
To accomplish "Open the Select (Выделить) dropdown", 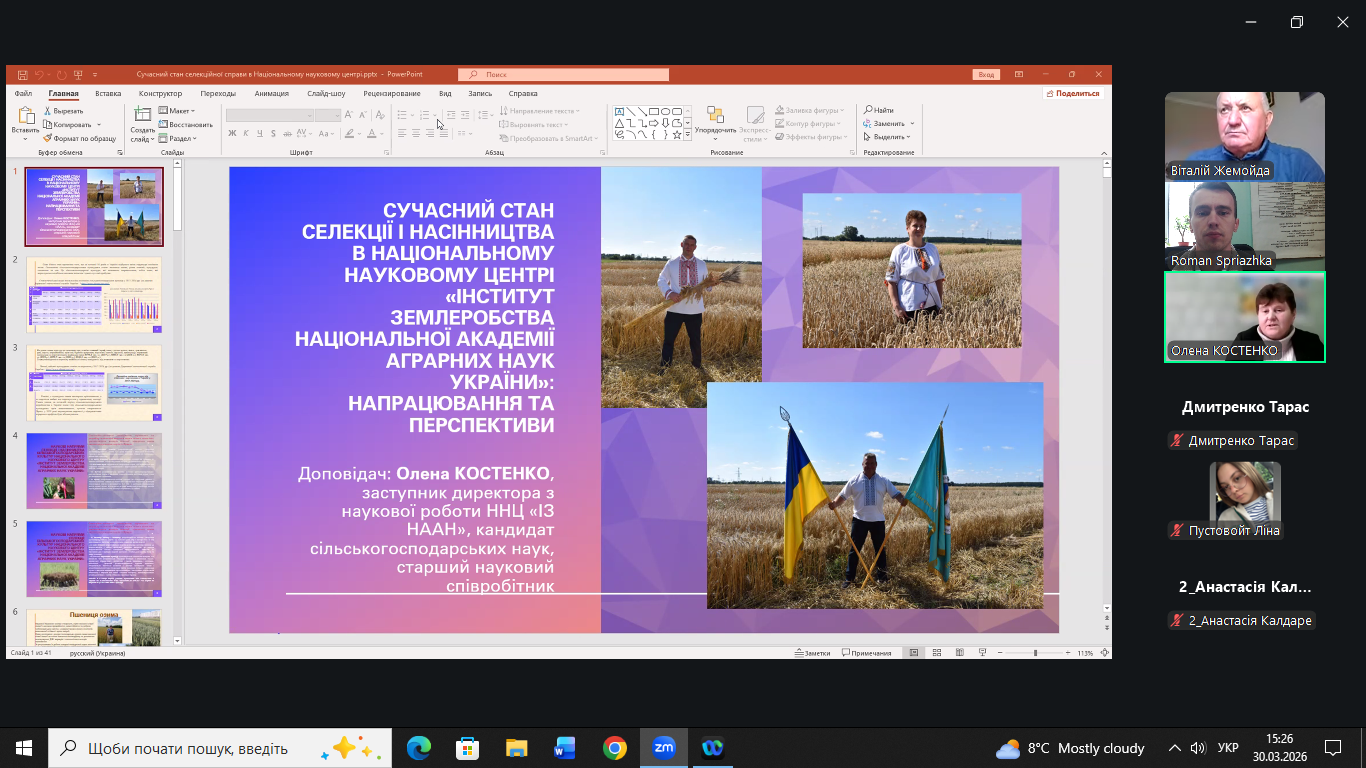I will (x=890, y=137).
